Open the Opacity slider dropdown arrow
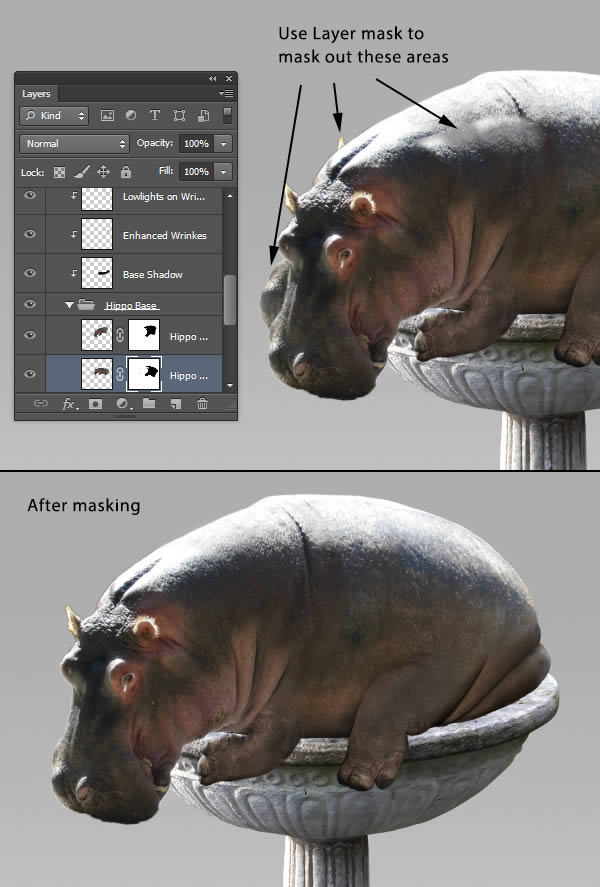The image size is (600, 887). point(223,144)
